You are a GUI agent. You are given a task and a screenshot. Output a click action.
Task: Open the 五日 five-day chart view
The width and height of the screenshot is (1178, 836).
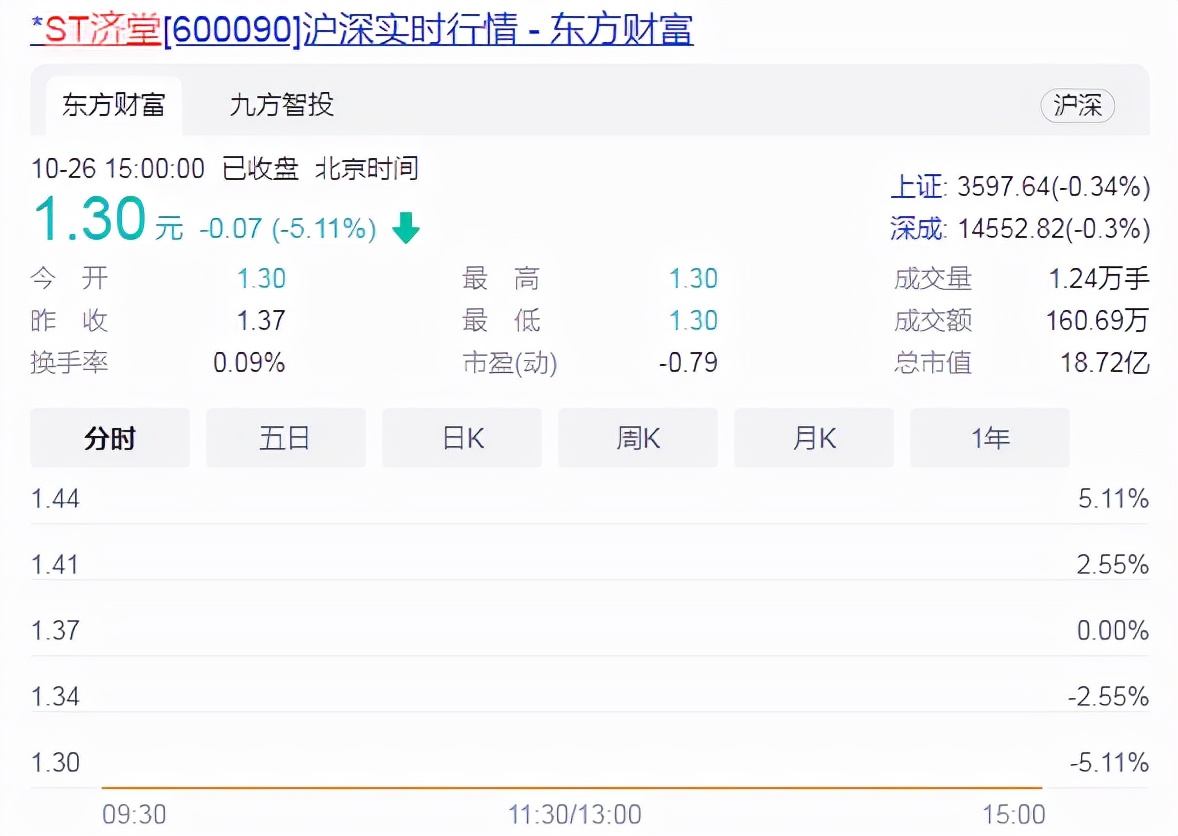pyautogui.click(x=285, y=437)
